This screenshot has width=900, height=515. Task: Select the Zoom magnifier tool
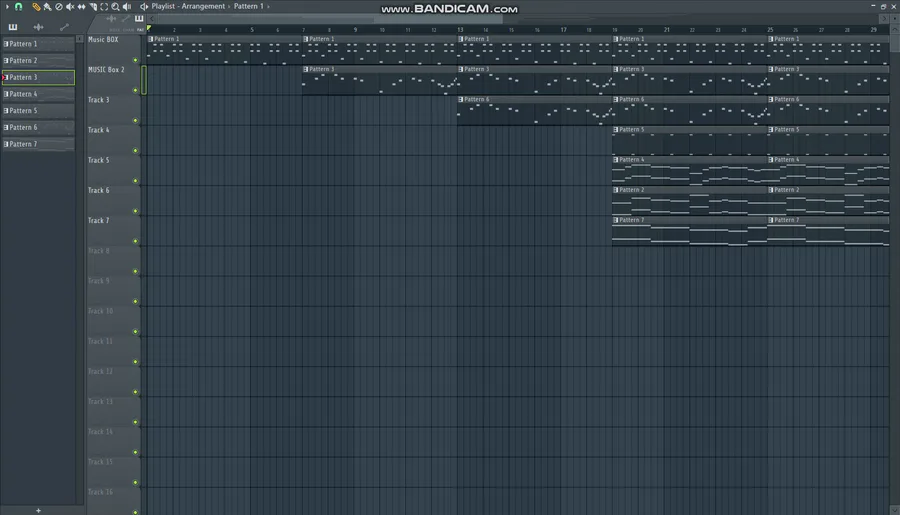115,7
